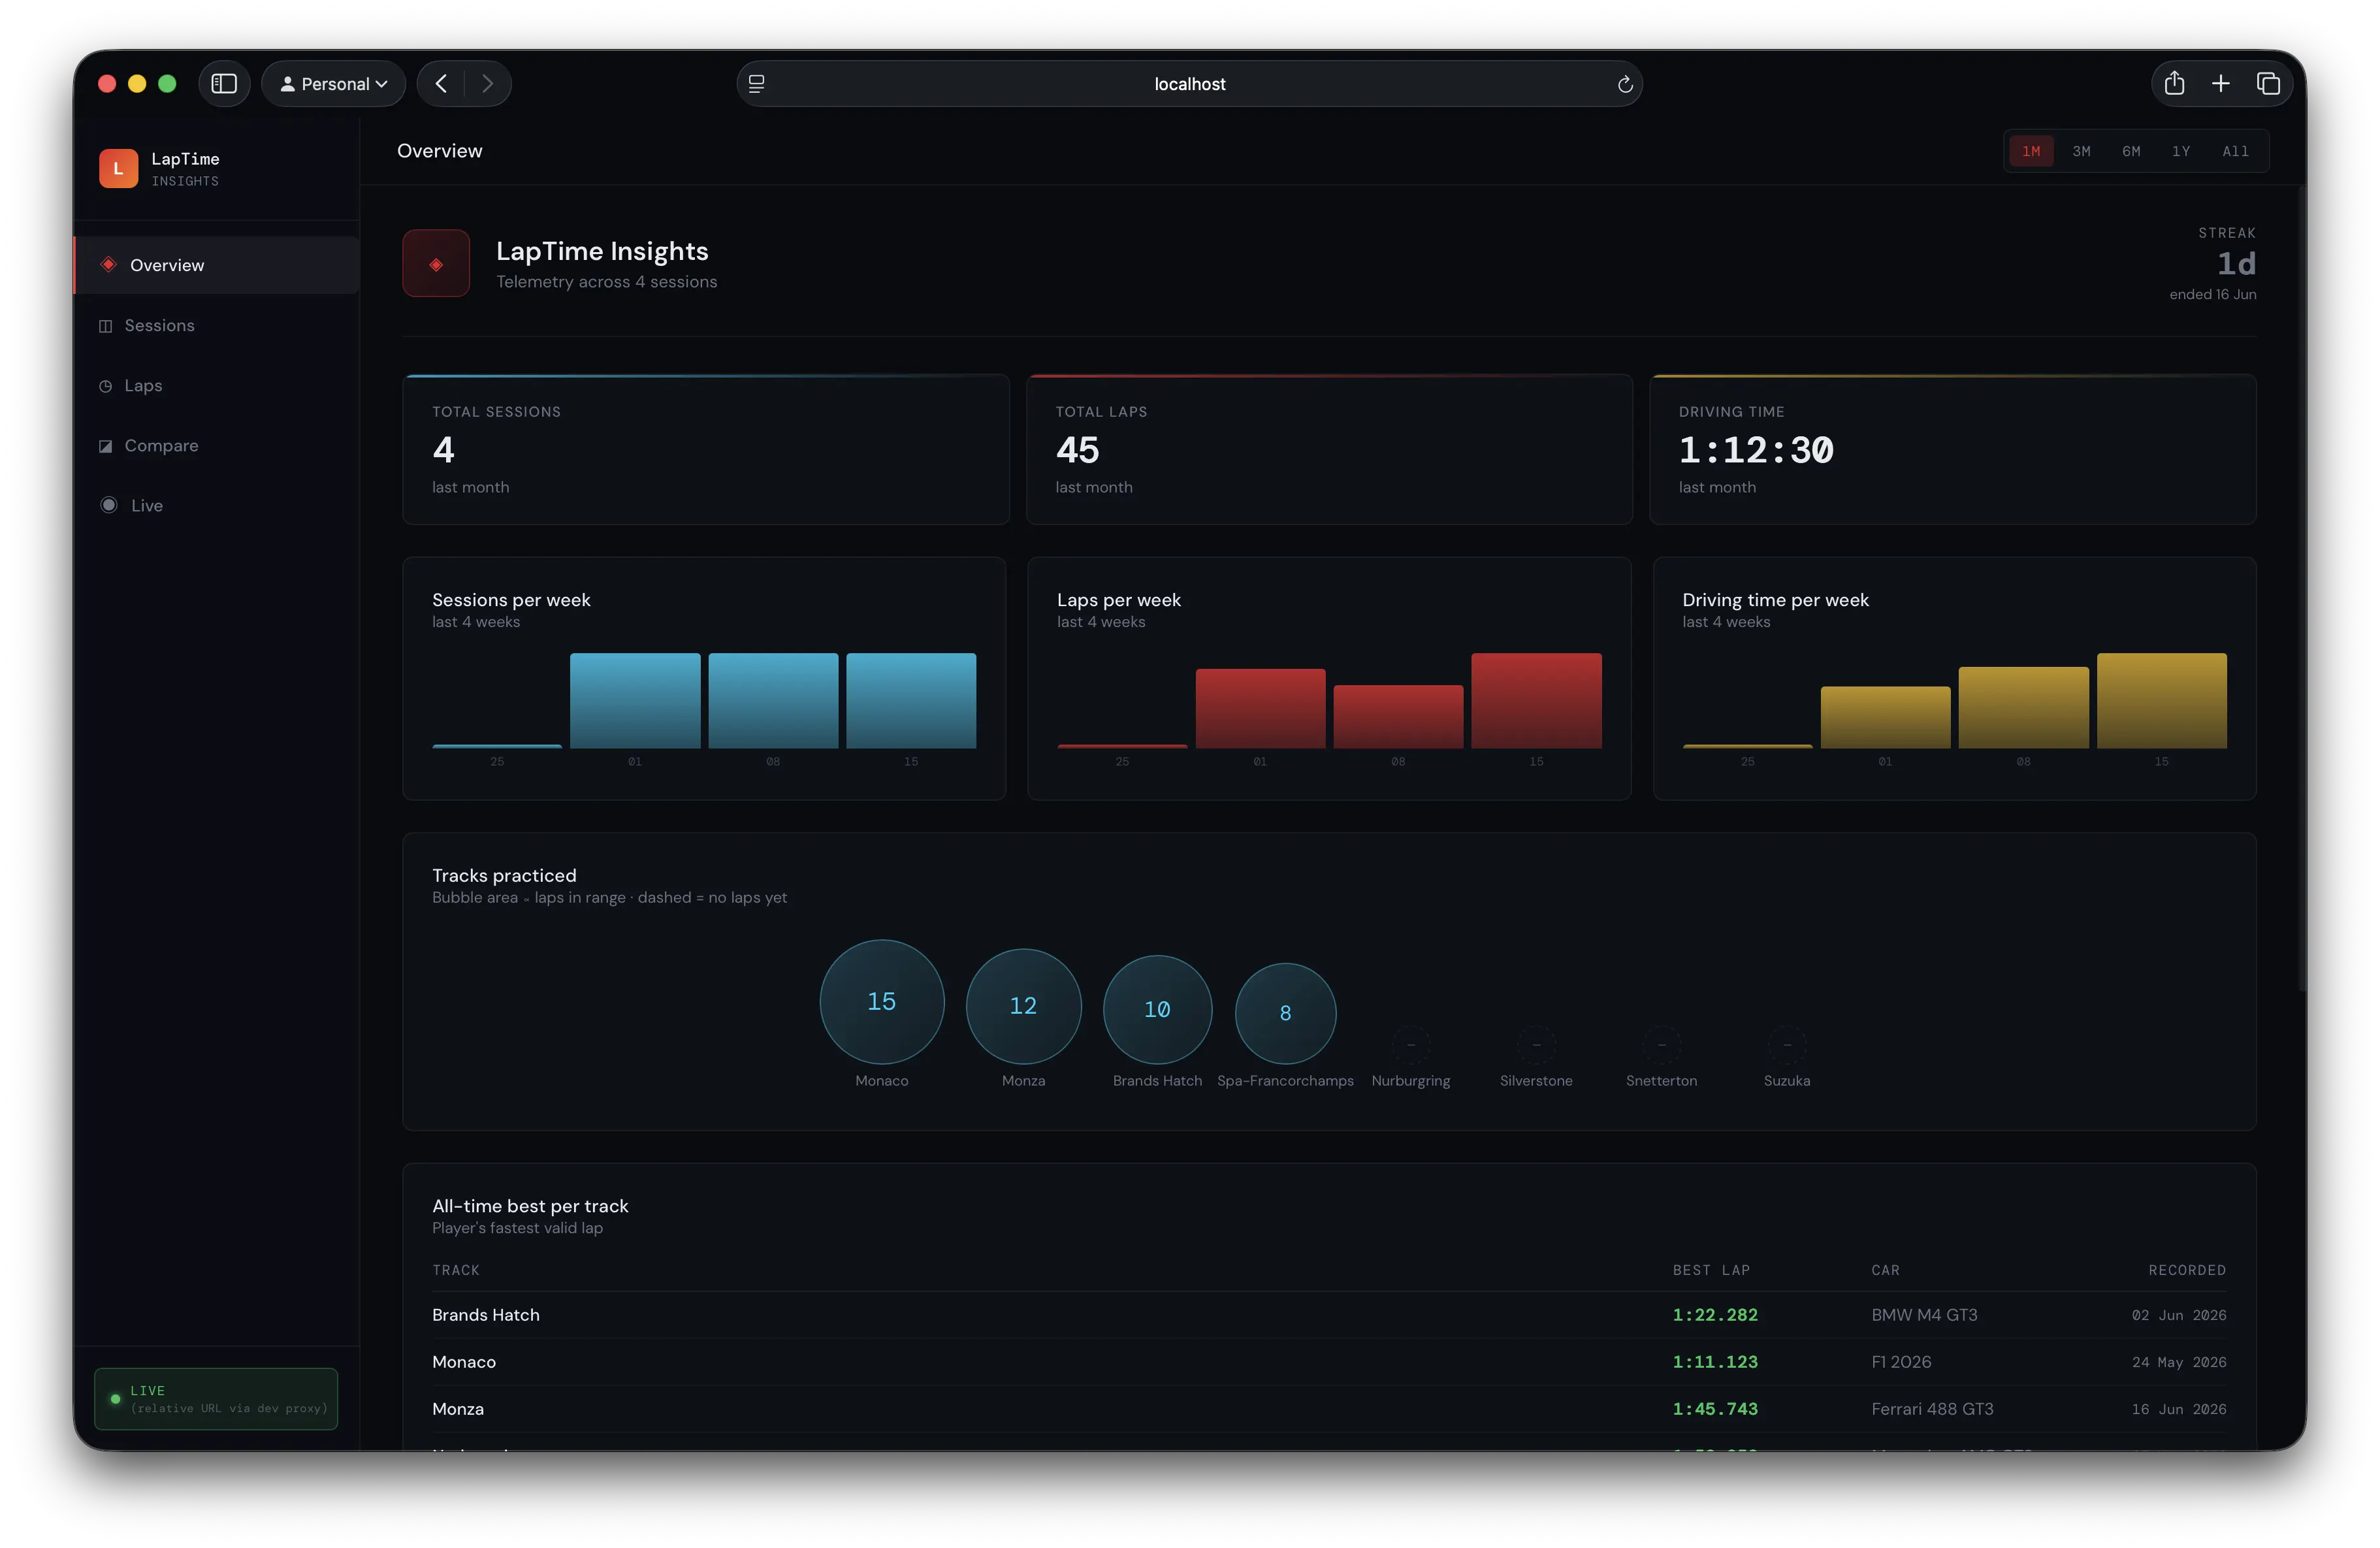Image resolution: width=2380 pixels, height=1548 pixels.
Task: Click the Monza bubble showing 12
Action: [x=1023, y=1006]
